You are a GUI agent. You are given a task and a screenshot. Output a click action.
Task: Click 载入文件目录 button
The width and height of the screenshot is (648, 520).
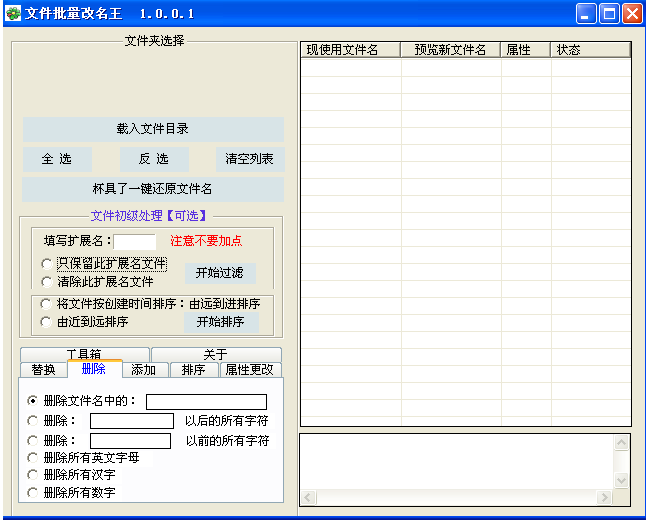(153, 129)
